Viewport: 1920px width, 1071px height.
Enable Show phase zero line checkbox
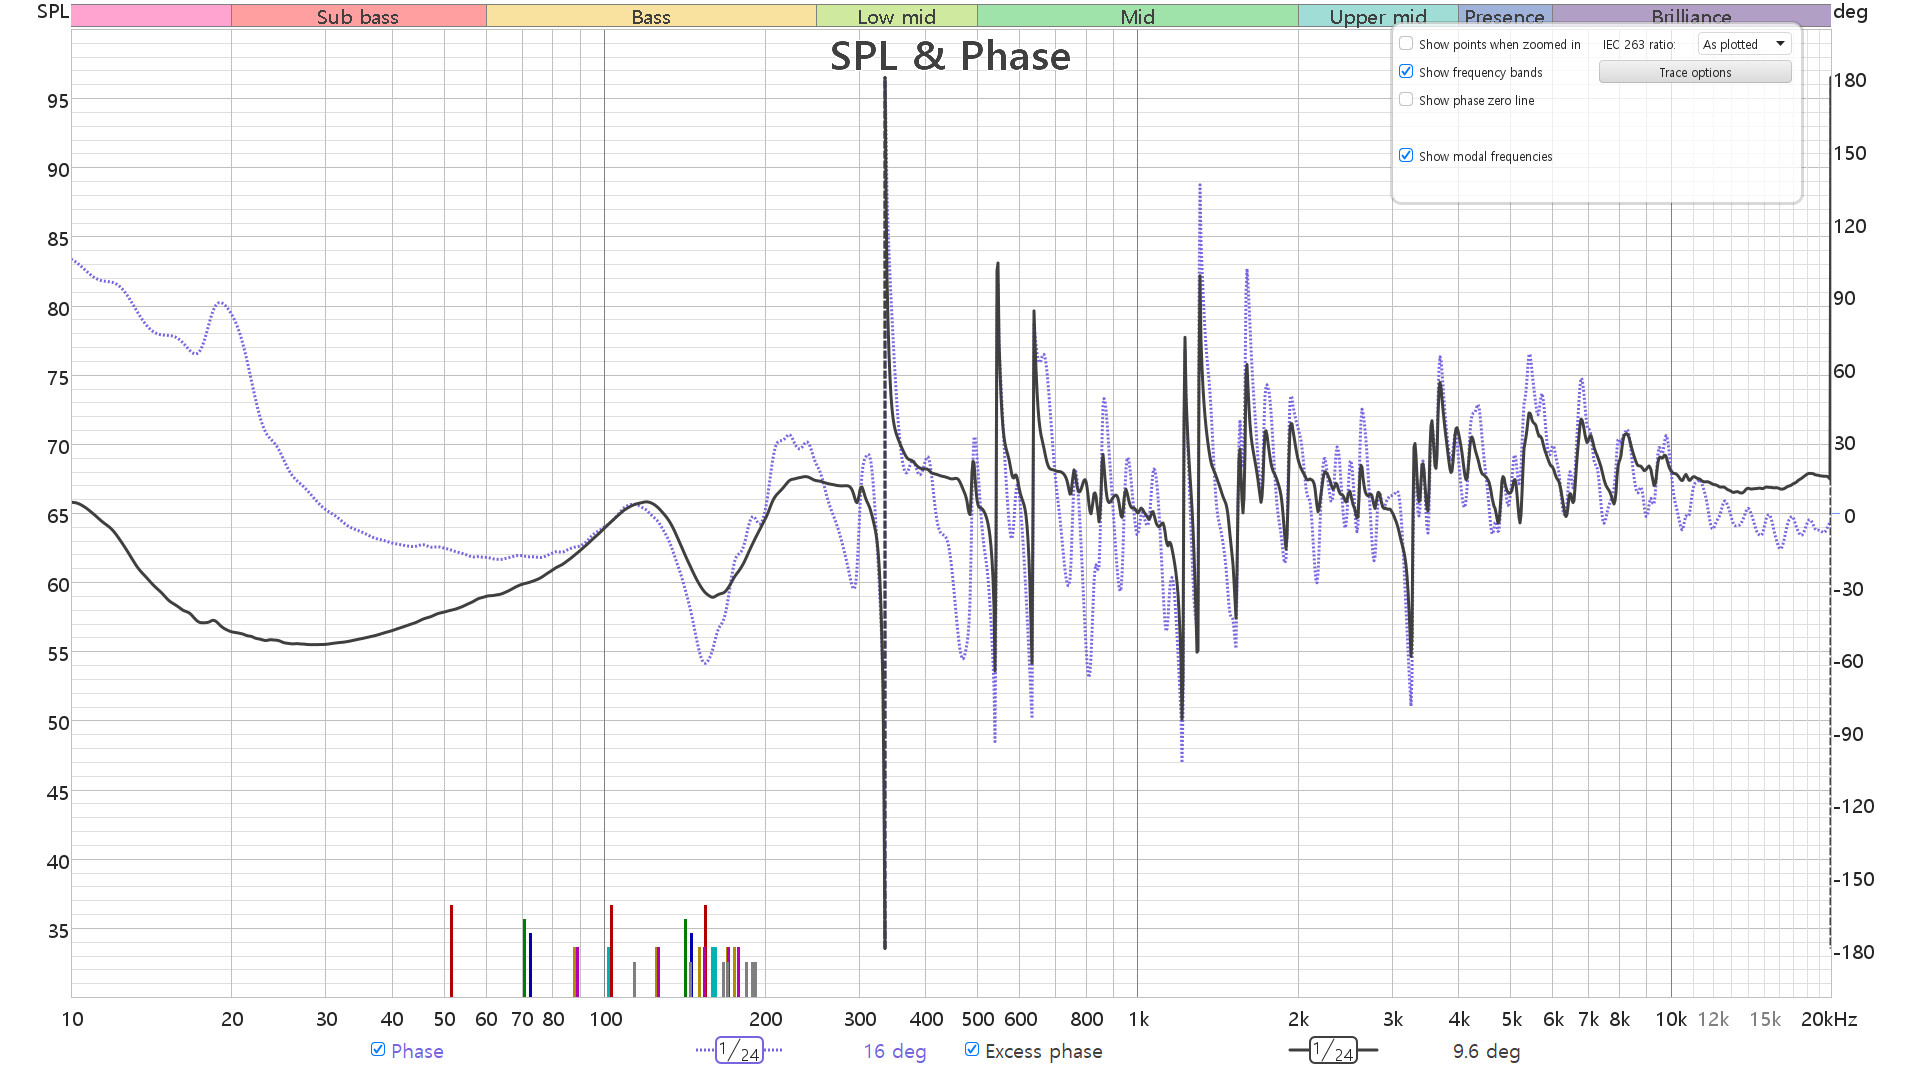[x=1406, y=100]
